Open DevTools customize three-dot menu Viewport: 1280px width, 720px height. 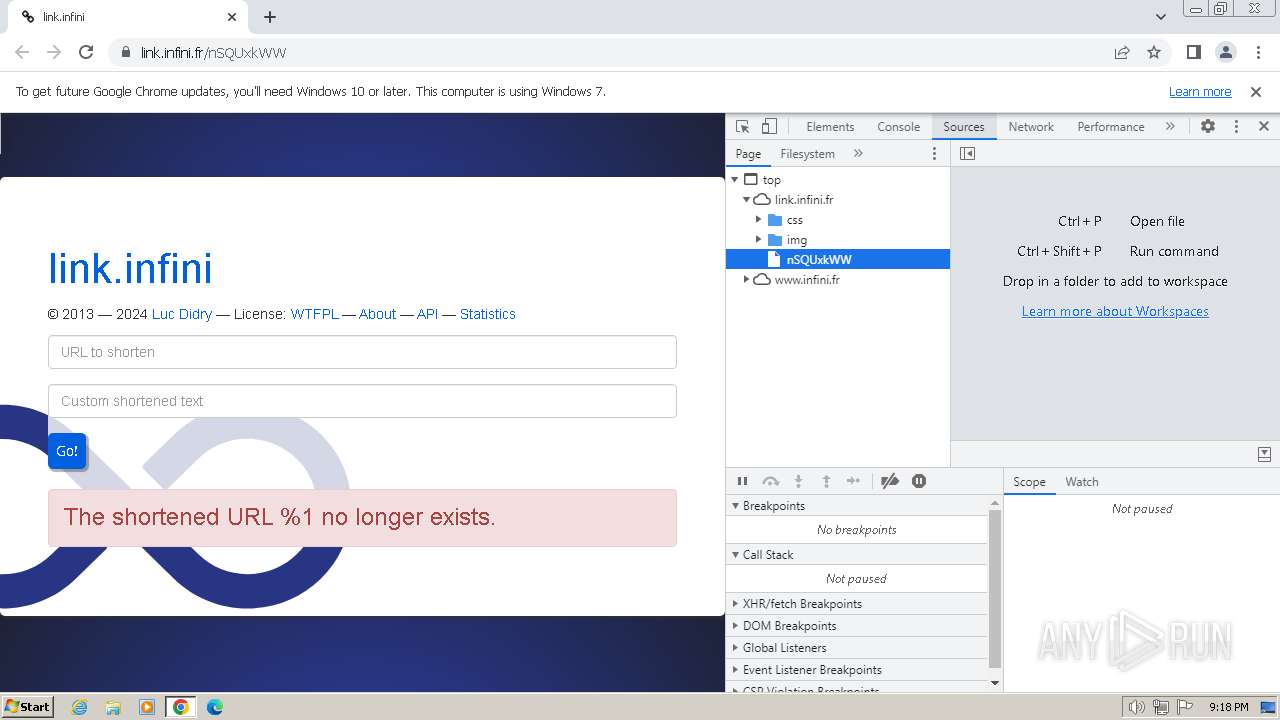tap(1236, 127)
